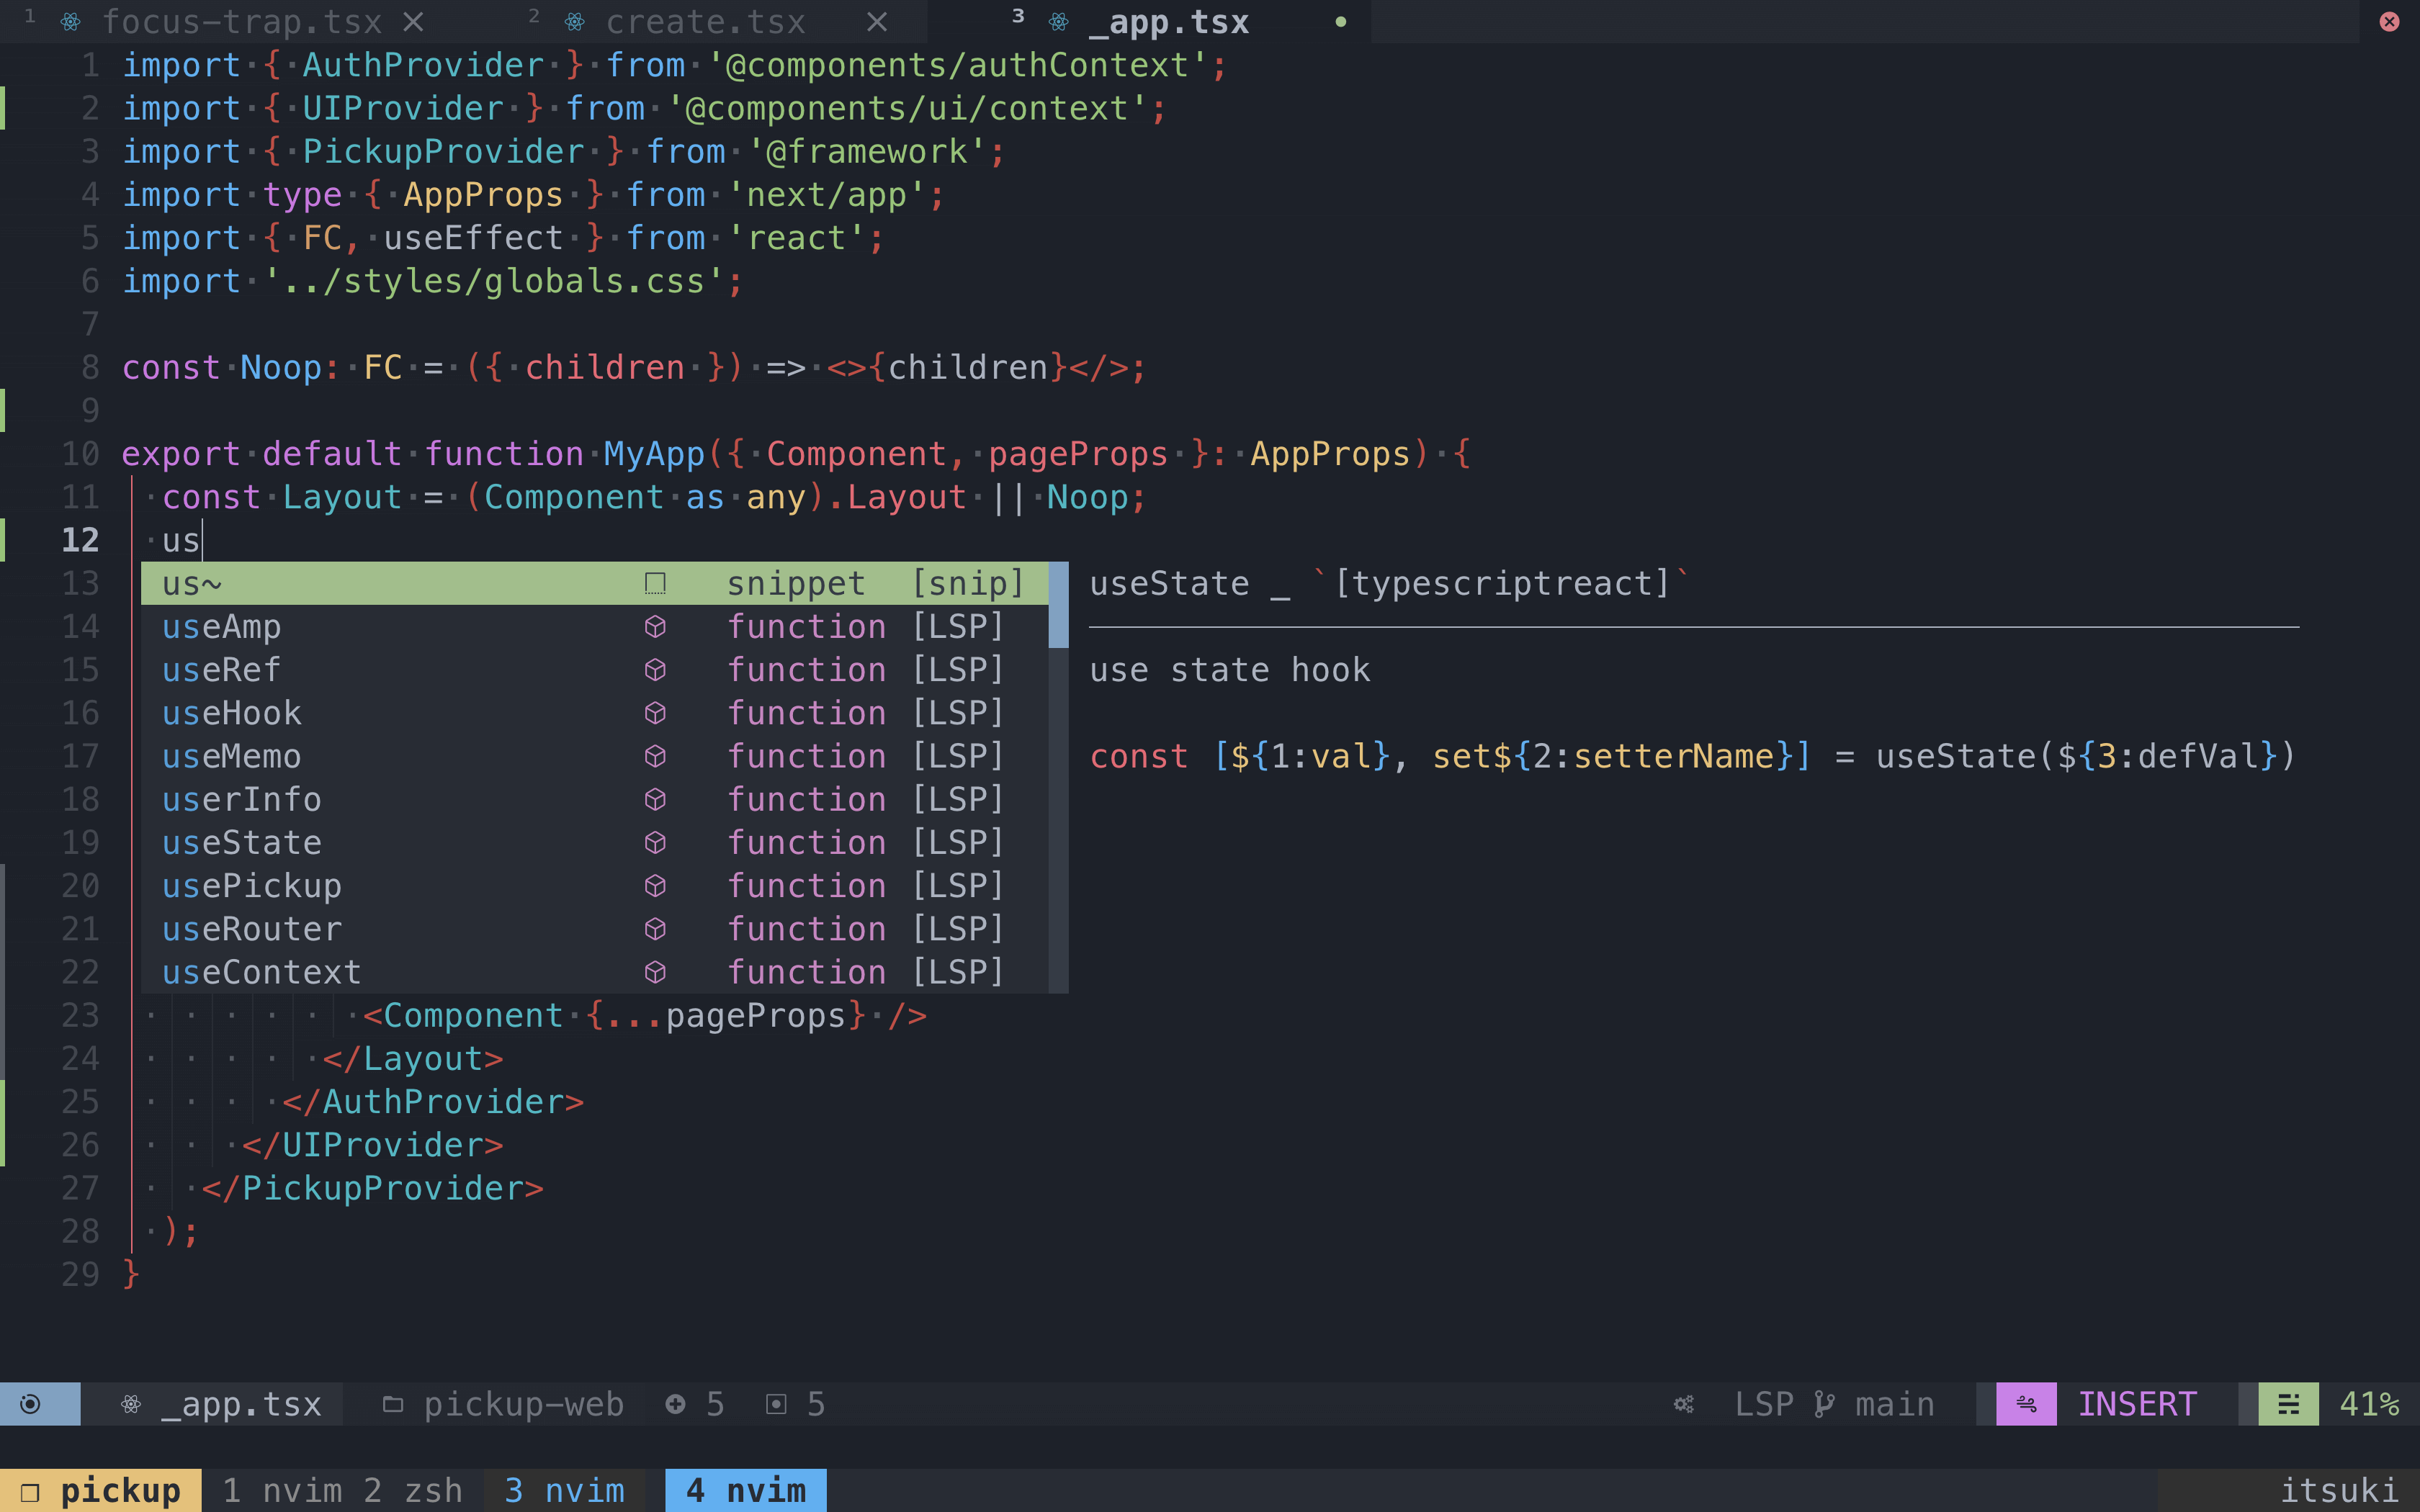This screenshot has width=2420, height=1512.
Task: Click the closing PickupProvider tag on line 27
Action: coord(373,1188)
